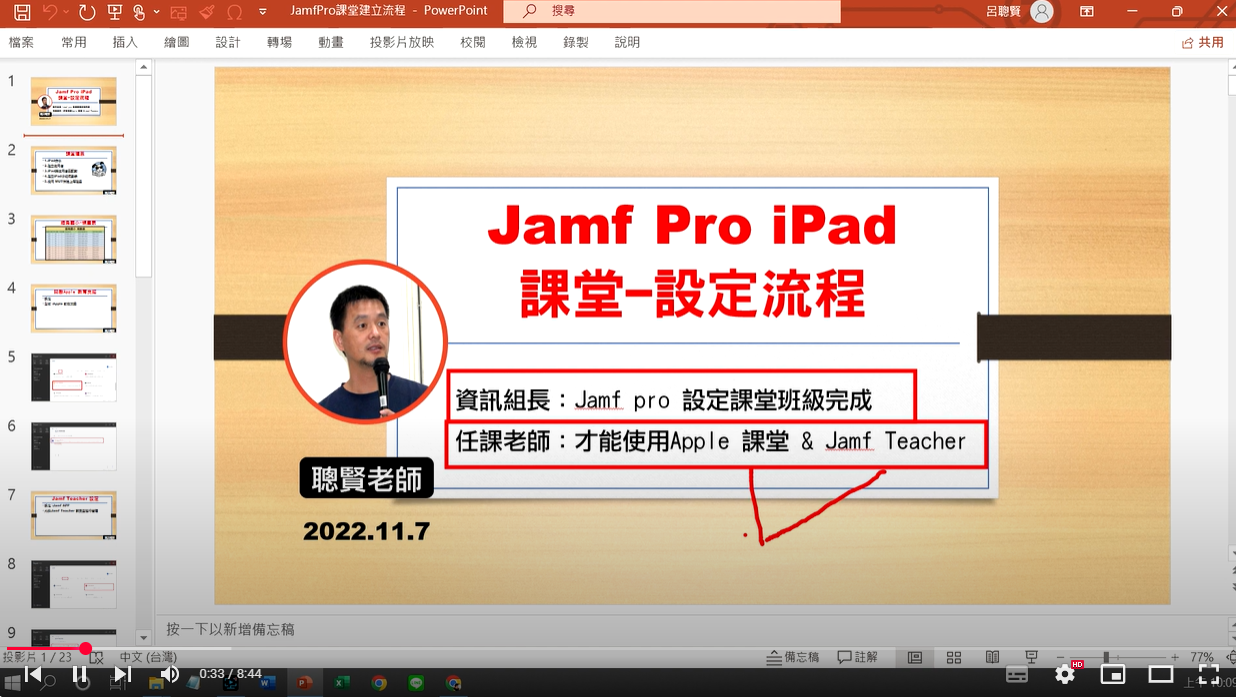Image resolution: width=1236 pixels, height=697 pixels.
Task: Open File Explorer from the taskbar
Action: point(156,683)
